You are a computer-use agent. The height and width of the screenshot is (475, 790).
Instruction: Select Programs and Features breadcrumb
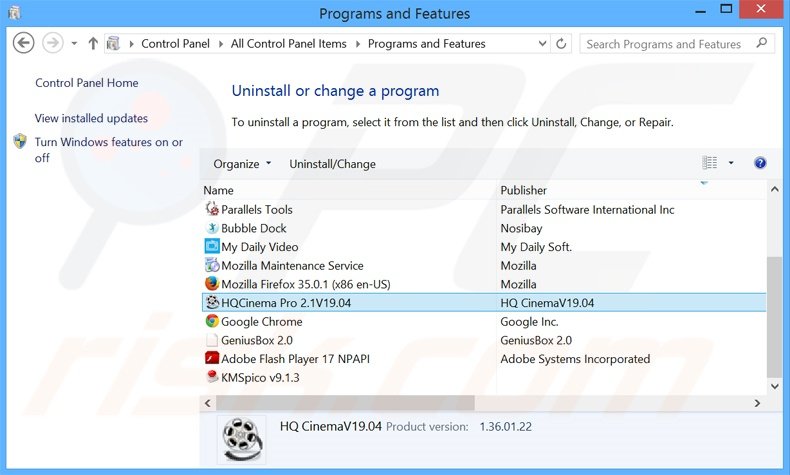tap(427, 44)
